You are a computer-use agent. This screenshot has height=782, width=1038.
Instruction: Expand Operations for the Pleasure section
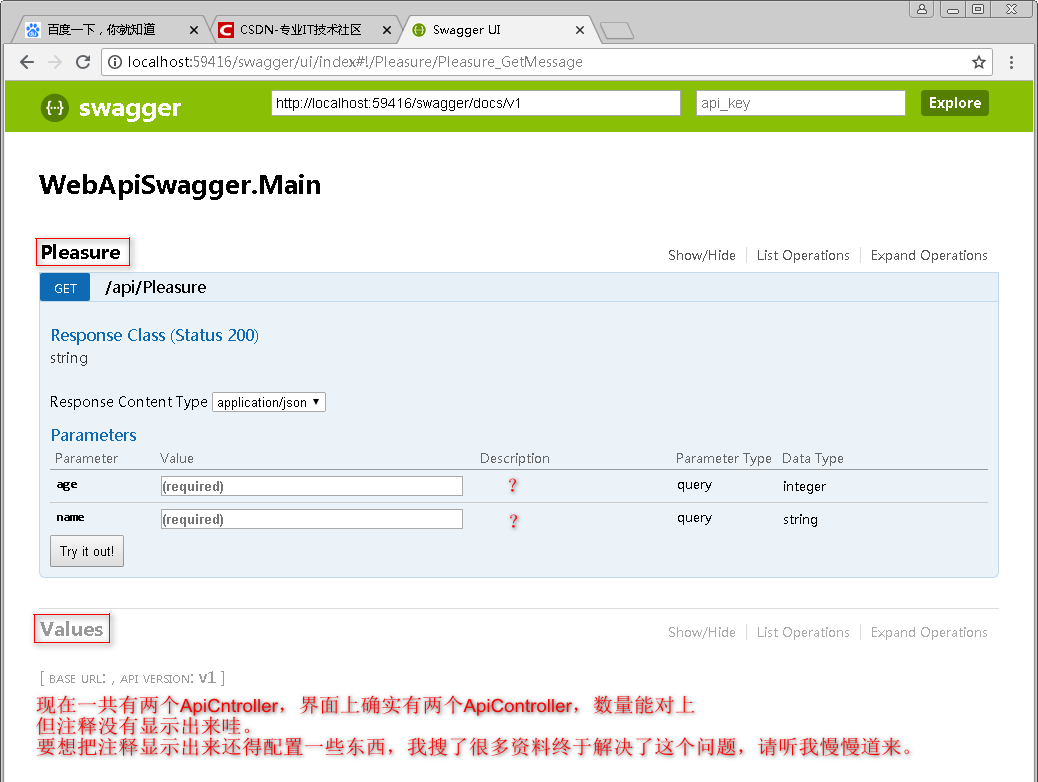[928, 255]
